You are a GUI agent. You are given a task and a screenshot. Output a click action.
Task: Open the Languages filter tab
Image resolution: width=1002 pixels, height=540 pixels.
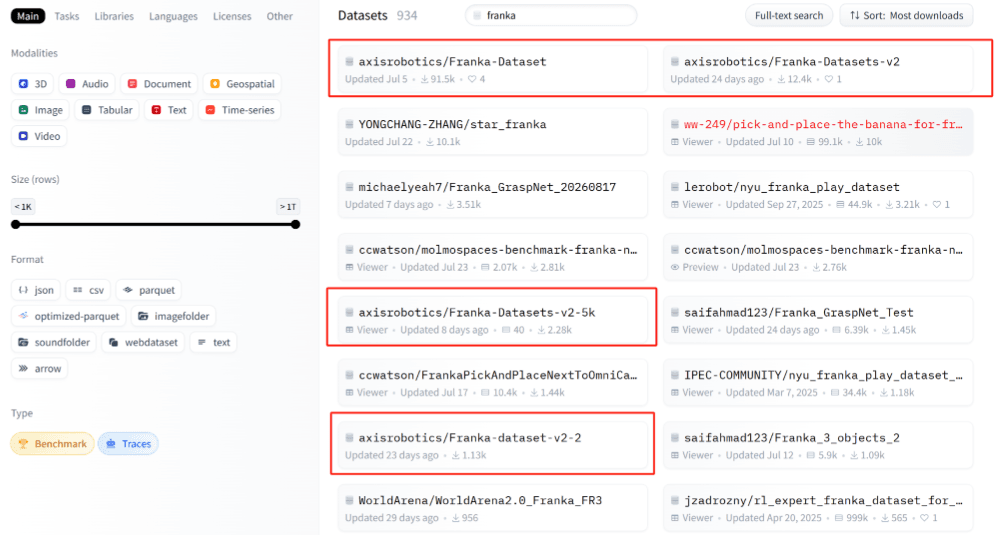[x=173, y=16]
